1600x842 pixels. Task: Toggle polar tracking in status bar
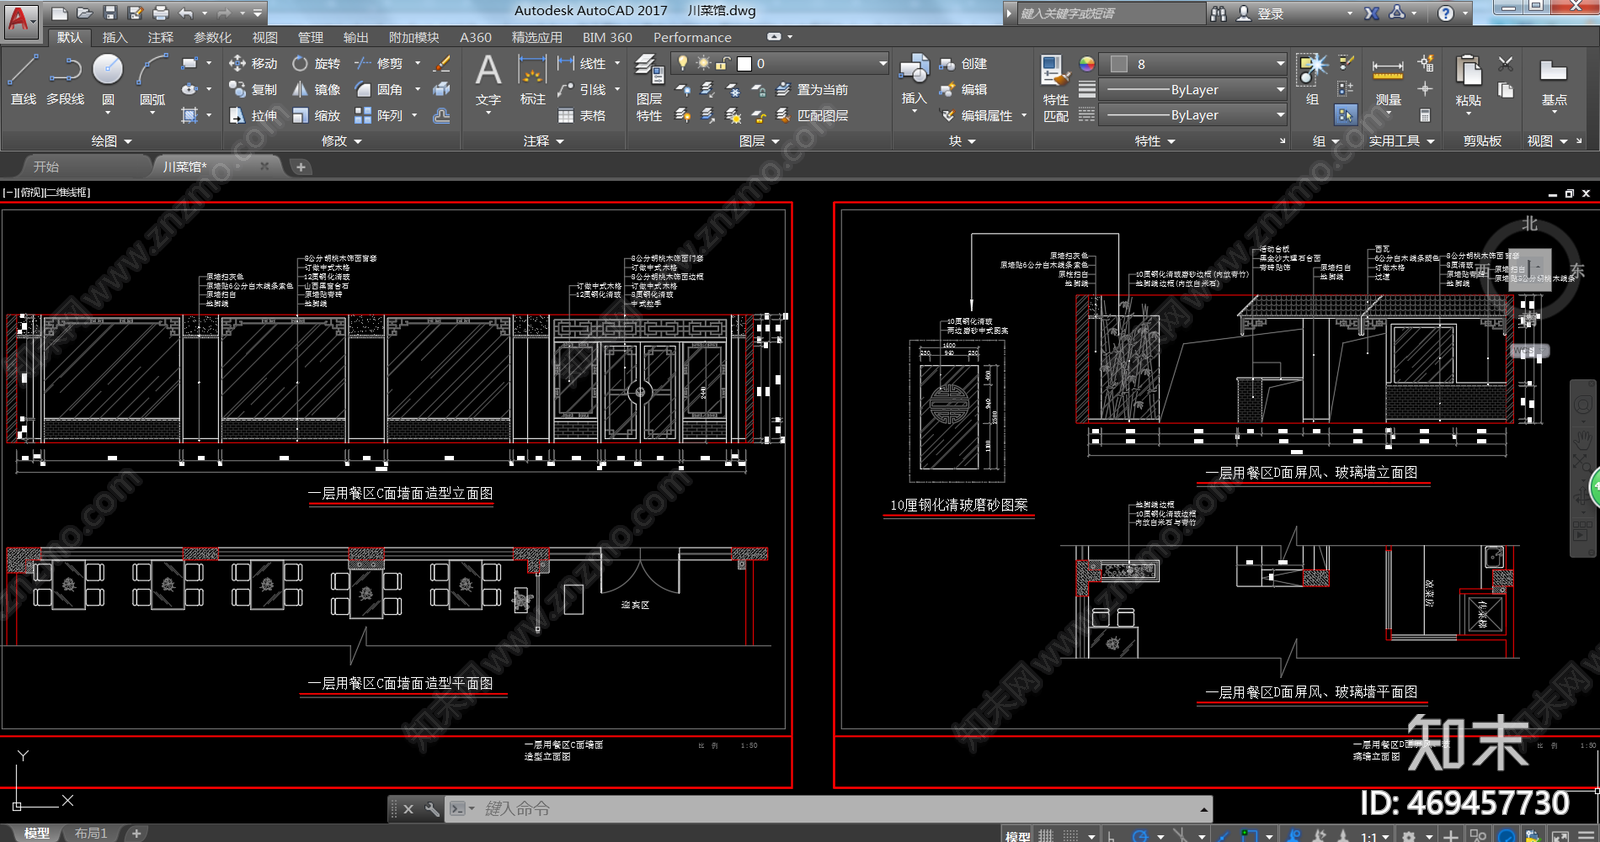point(1140,835)
